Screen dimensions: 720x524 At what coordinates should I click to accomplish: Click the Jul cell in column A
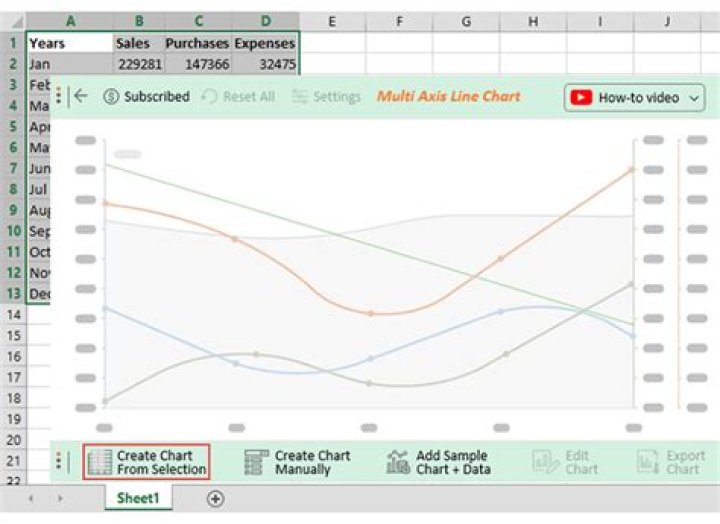tap(39, 189)
